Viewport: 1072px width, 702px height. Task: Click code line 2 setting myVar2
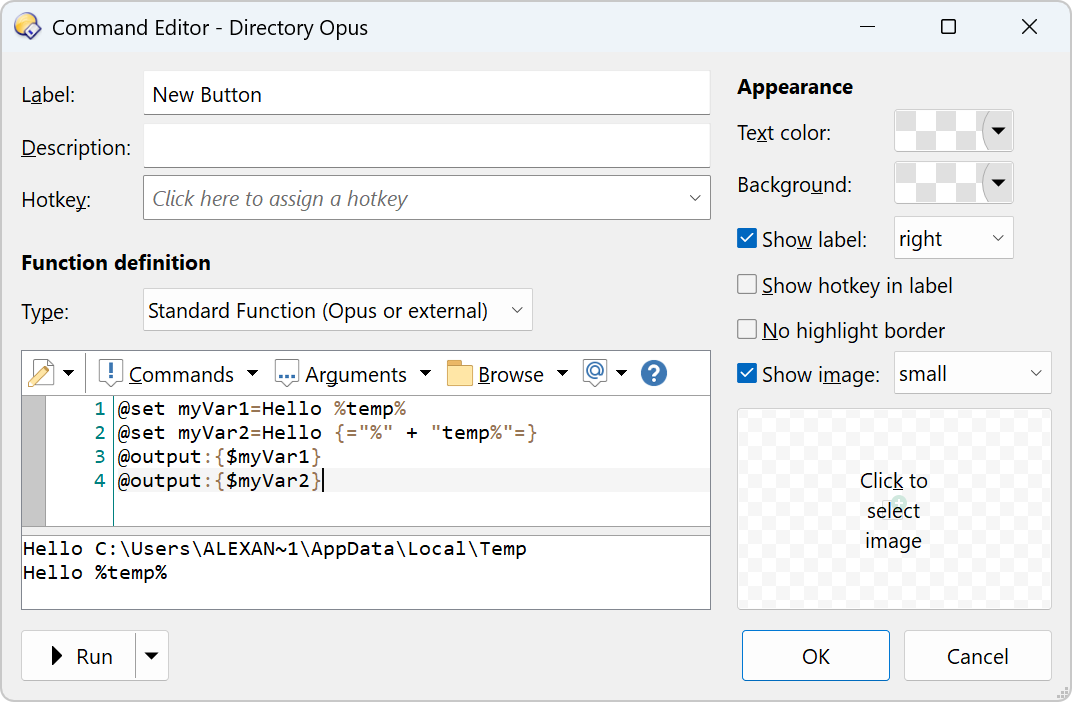[327, 433]
